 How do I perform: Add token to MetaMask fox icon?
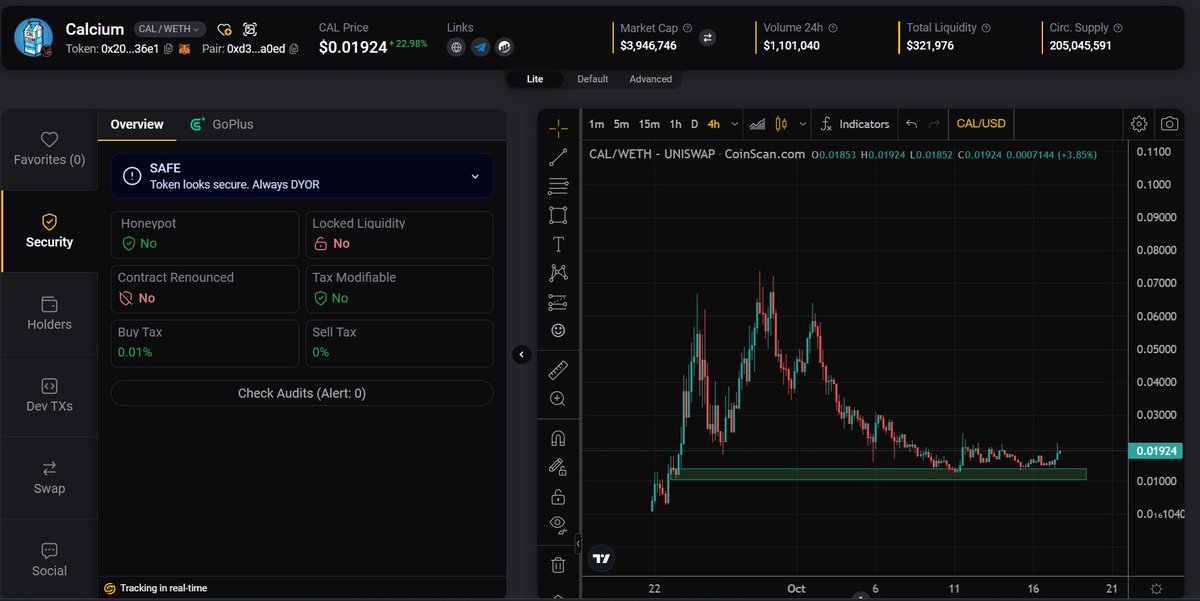click(184, 48)
